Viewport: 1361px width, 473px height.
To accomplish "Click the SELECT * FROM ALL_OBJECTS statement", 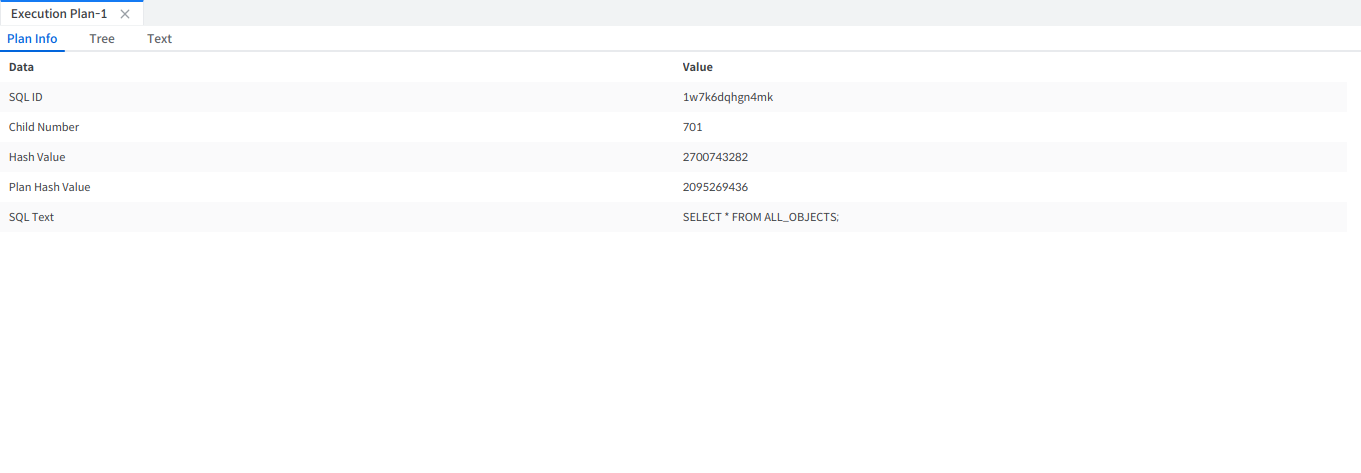I will [760, 217].
